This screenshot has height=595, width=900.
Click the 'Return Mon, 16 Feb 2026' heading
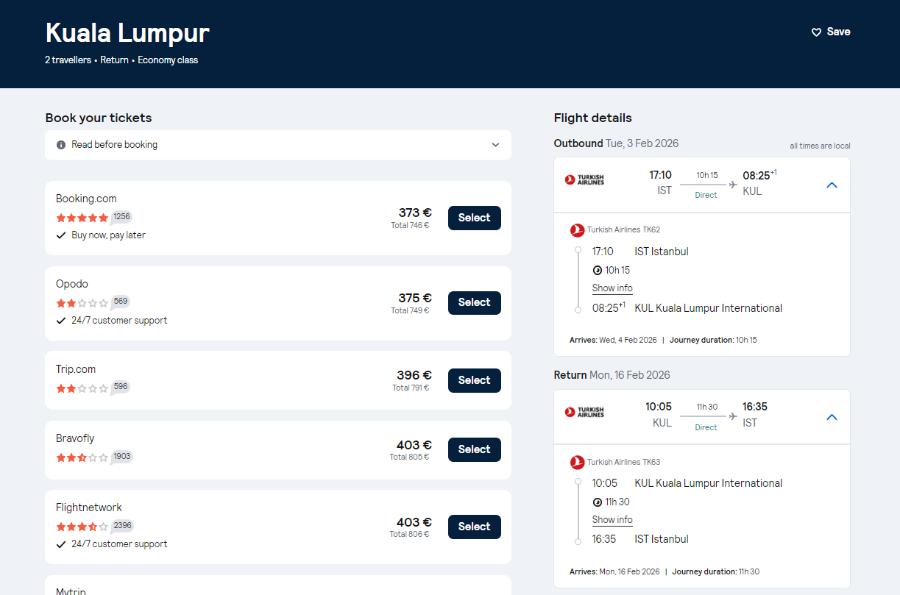tap(612, 375)
